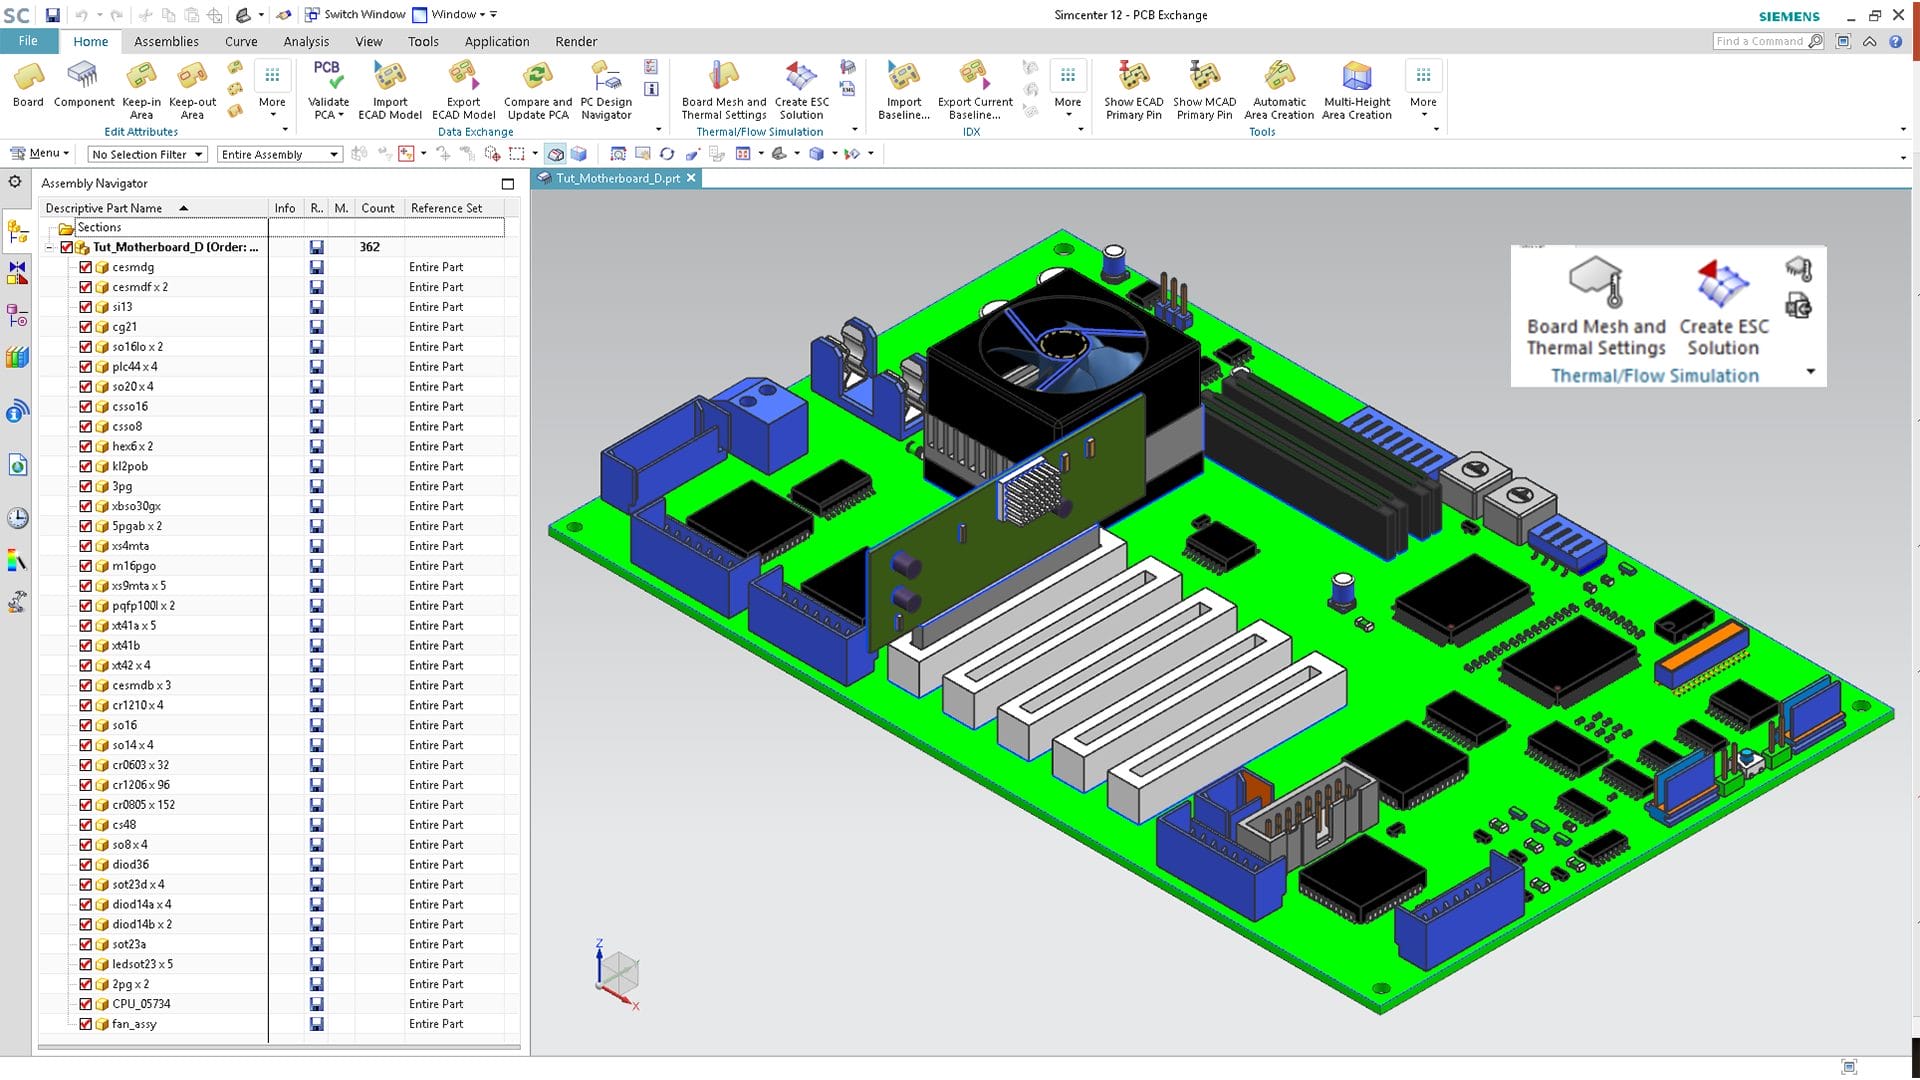Image resolution: width=1920 pixels, height=1080 pixels.
Task: Click Export Current Baseline in IDX group
Action: [x=973, y=90]
